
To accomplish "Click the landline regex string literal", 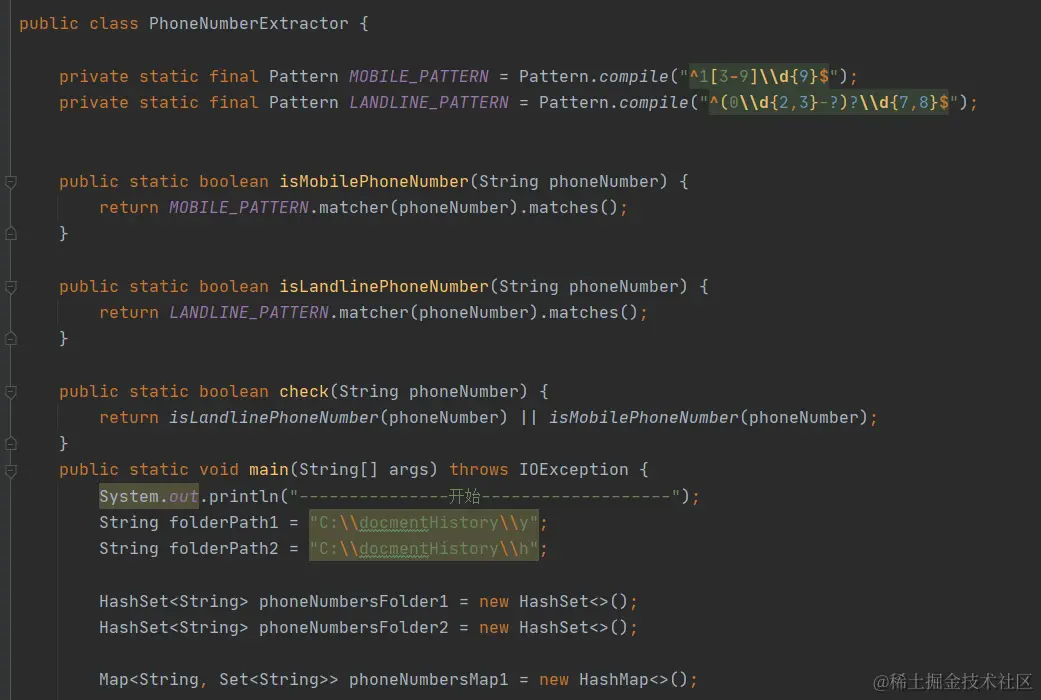I will pyautogui.click(x=829, y=102).
